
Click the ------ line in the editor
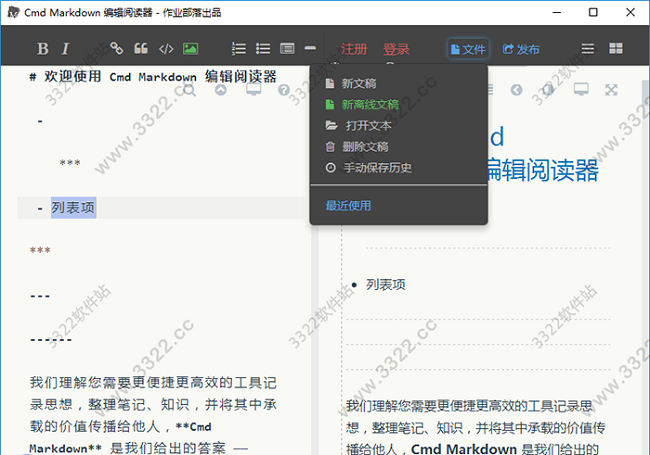tap(51, 340)
